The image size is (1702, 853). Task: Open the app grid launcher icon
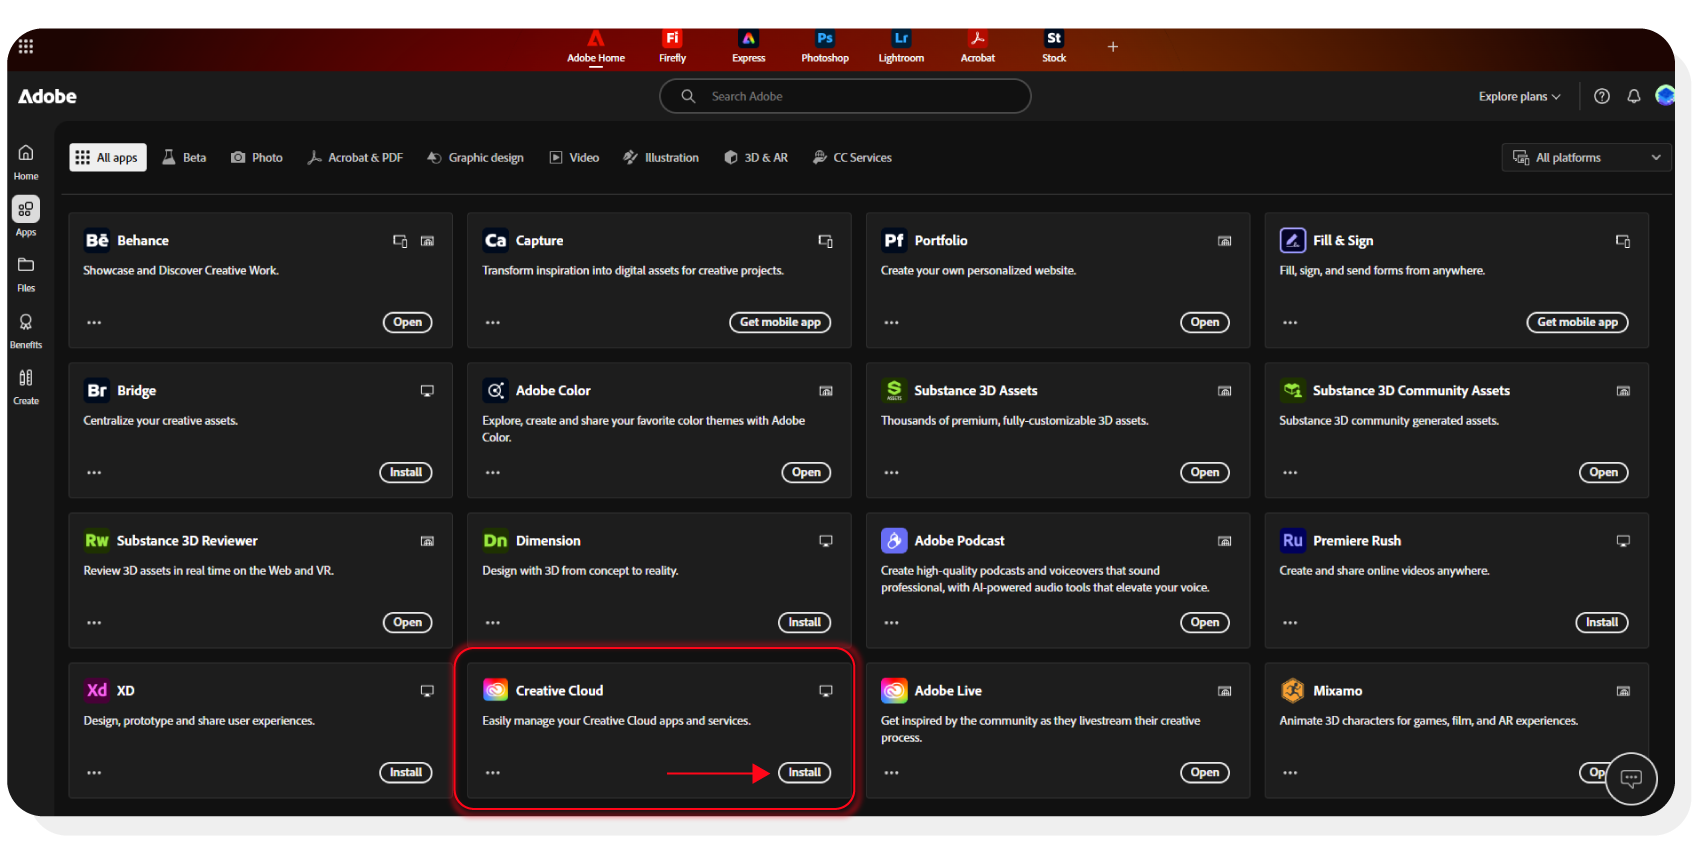26,46
